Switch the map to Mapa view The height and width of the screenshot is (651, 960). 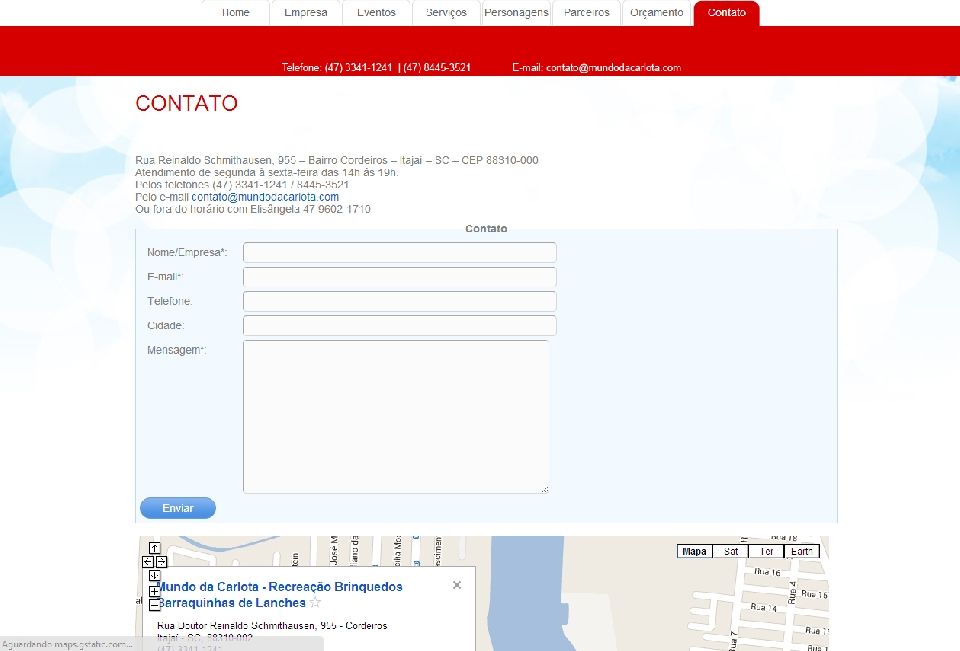pyautogui.click(x=694, y=552)
